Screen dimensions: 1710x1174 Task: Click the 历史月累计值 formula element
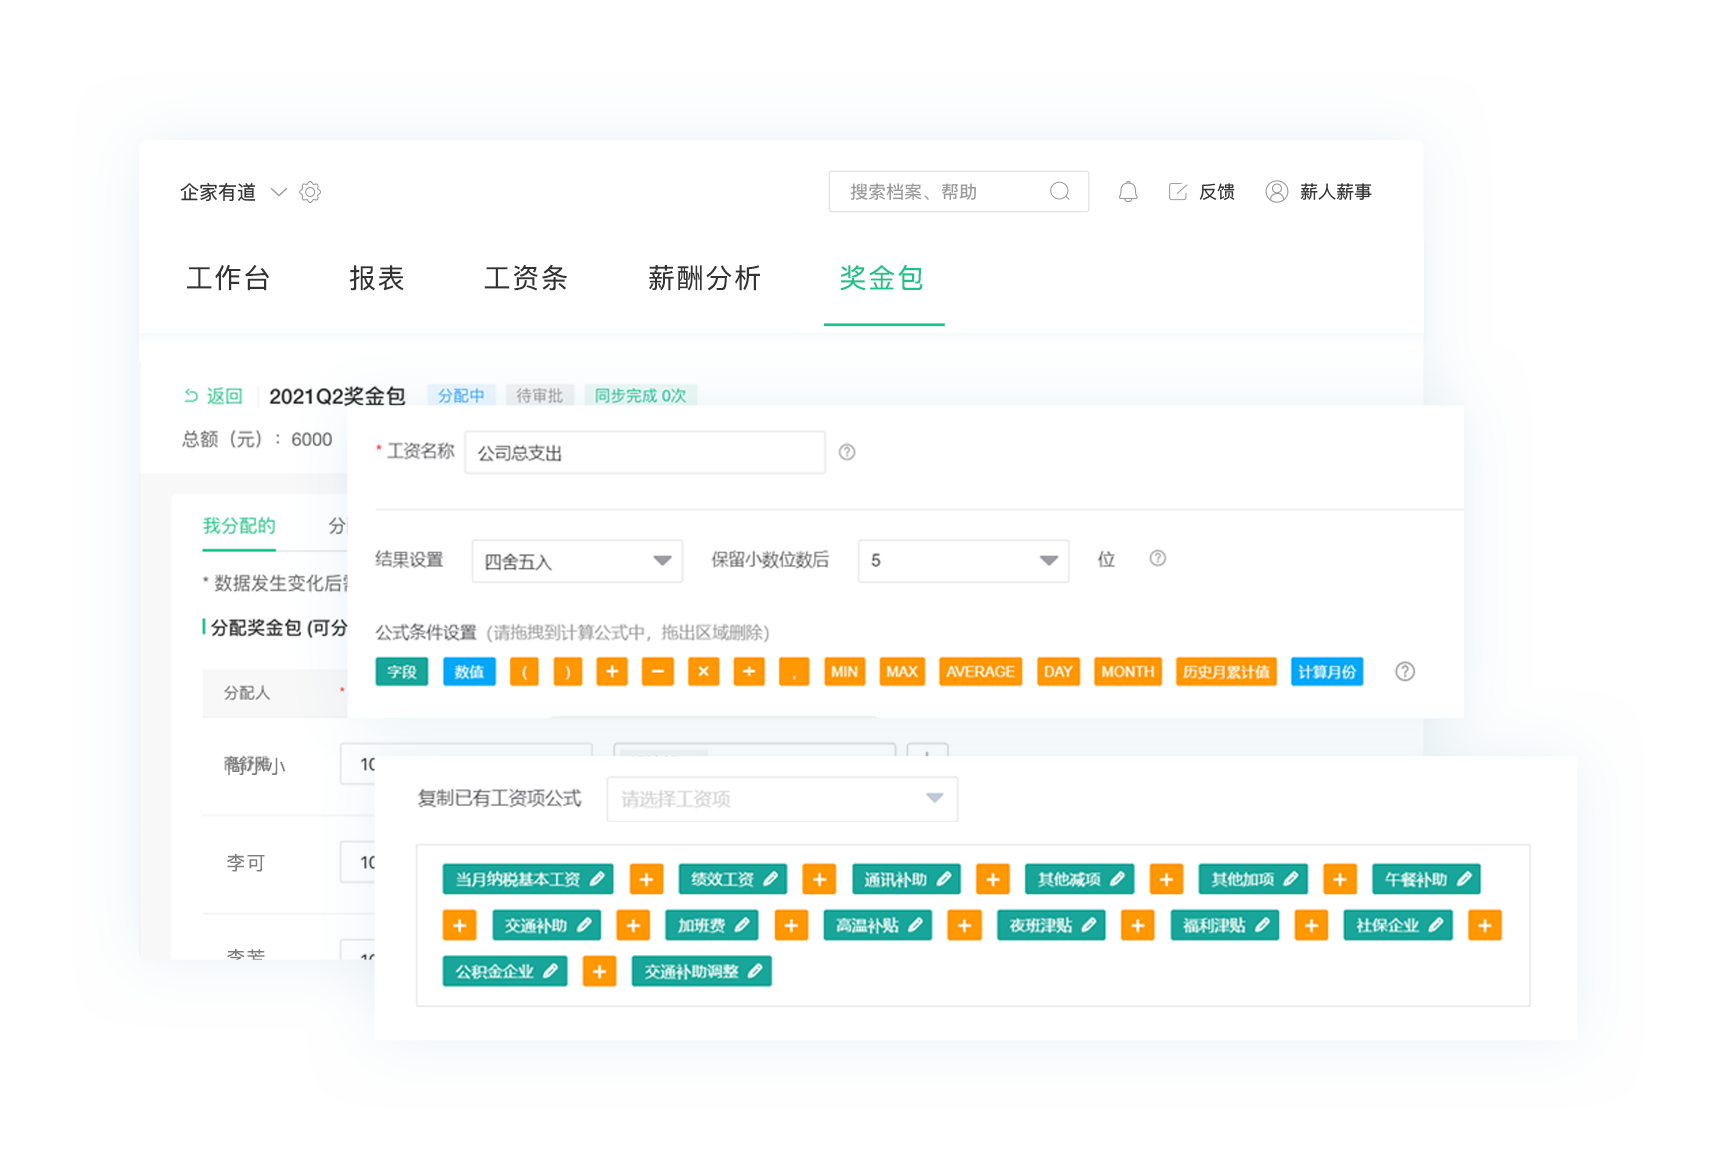click(1226, 671)
